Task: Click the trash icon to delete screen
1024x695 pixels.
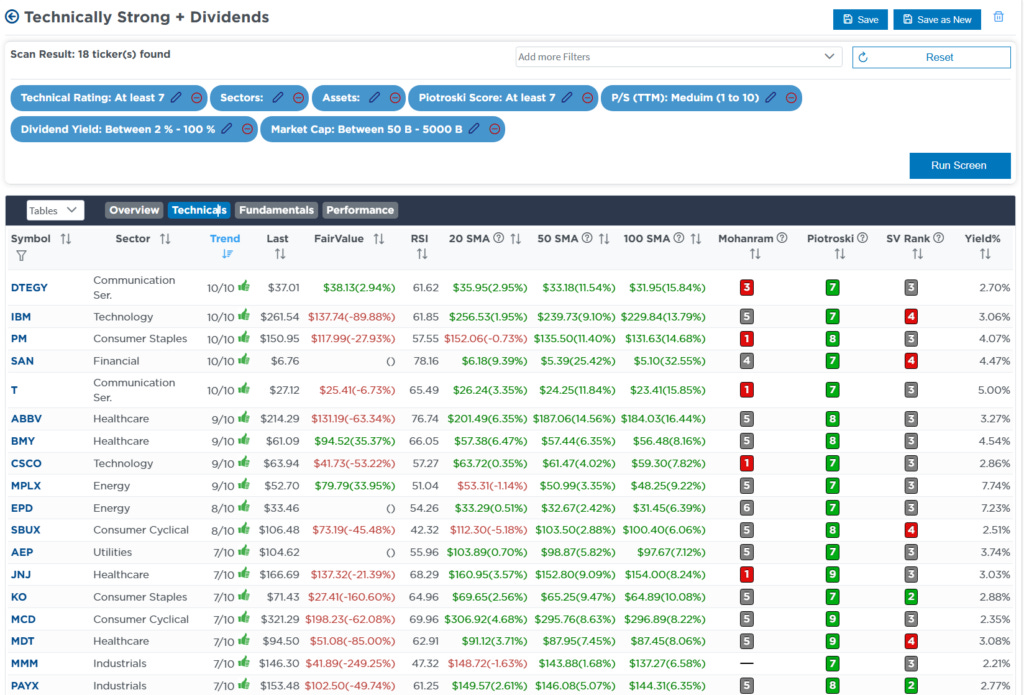Action: [999, 17]
